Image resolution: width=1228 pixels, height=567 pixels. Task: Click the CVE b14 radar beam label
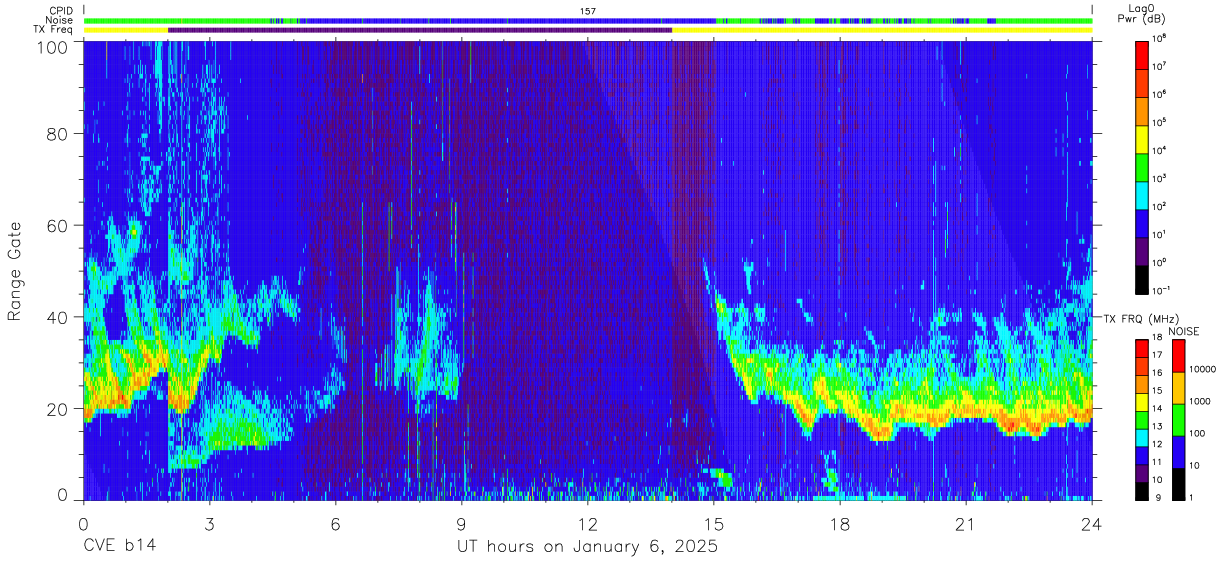point(119,547)
